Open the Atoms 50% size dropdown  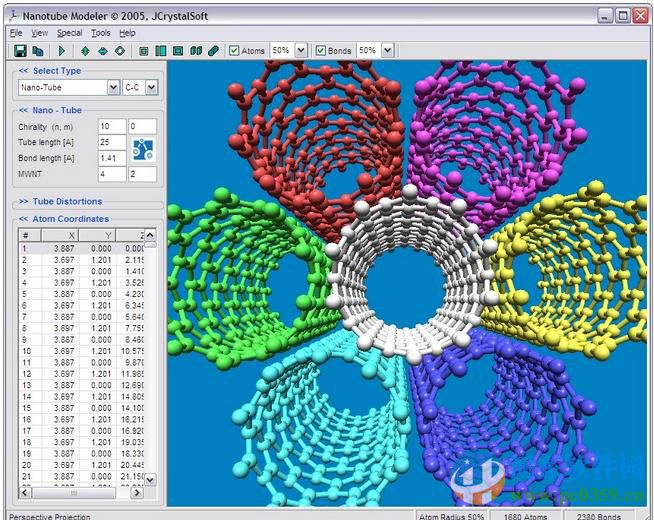pyautogui.click(x=301, y=51)
